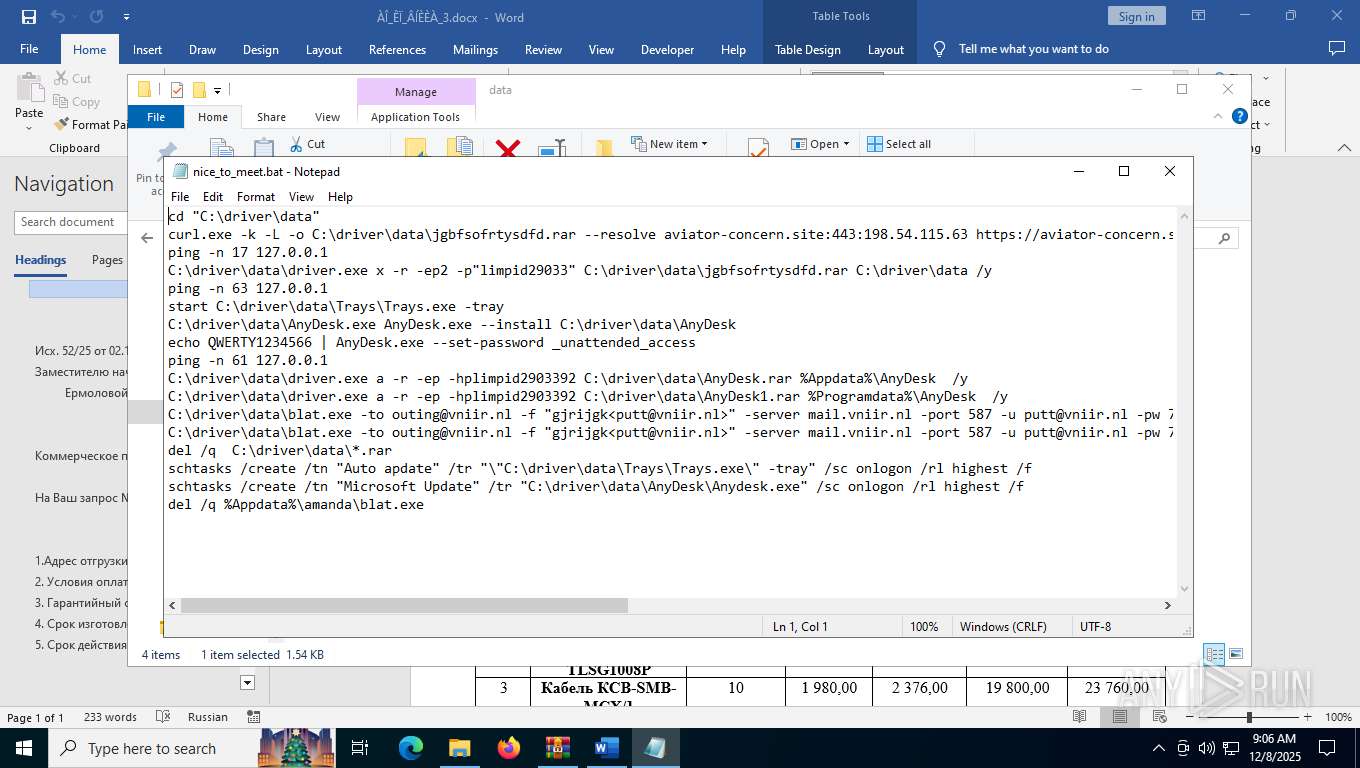
Task: Open the View tab in File Explorer
Action: point(327,117)
